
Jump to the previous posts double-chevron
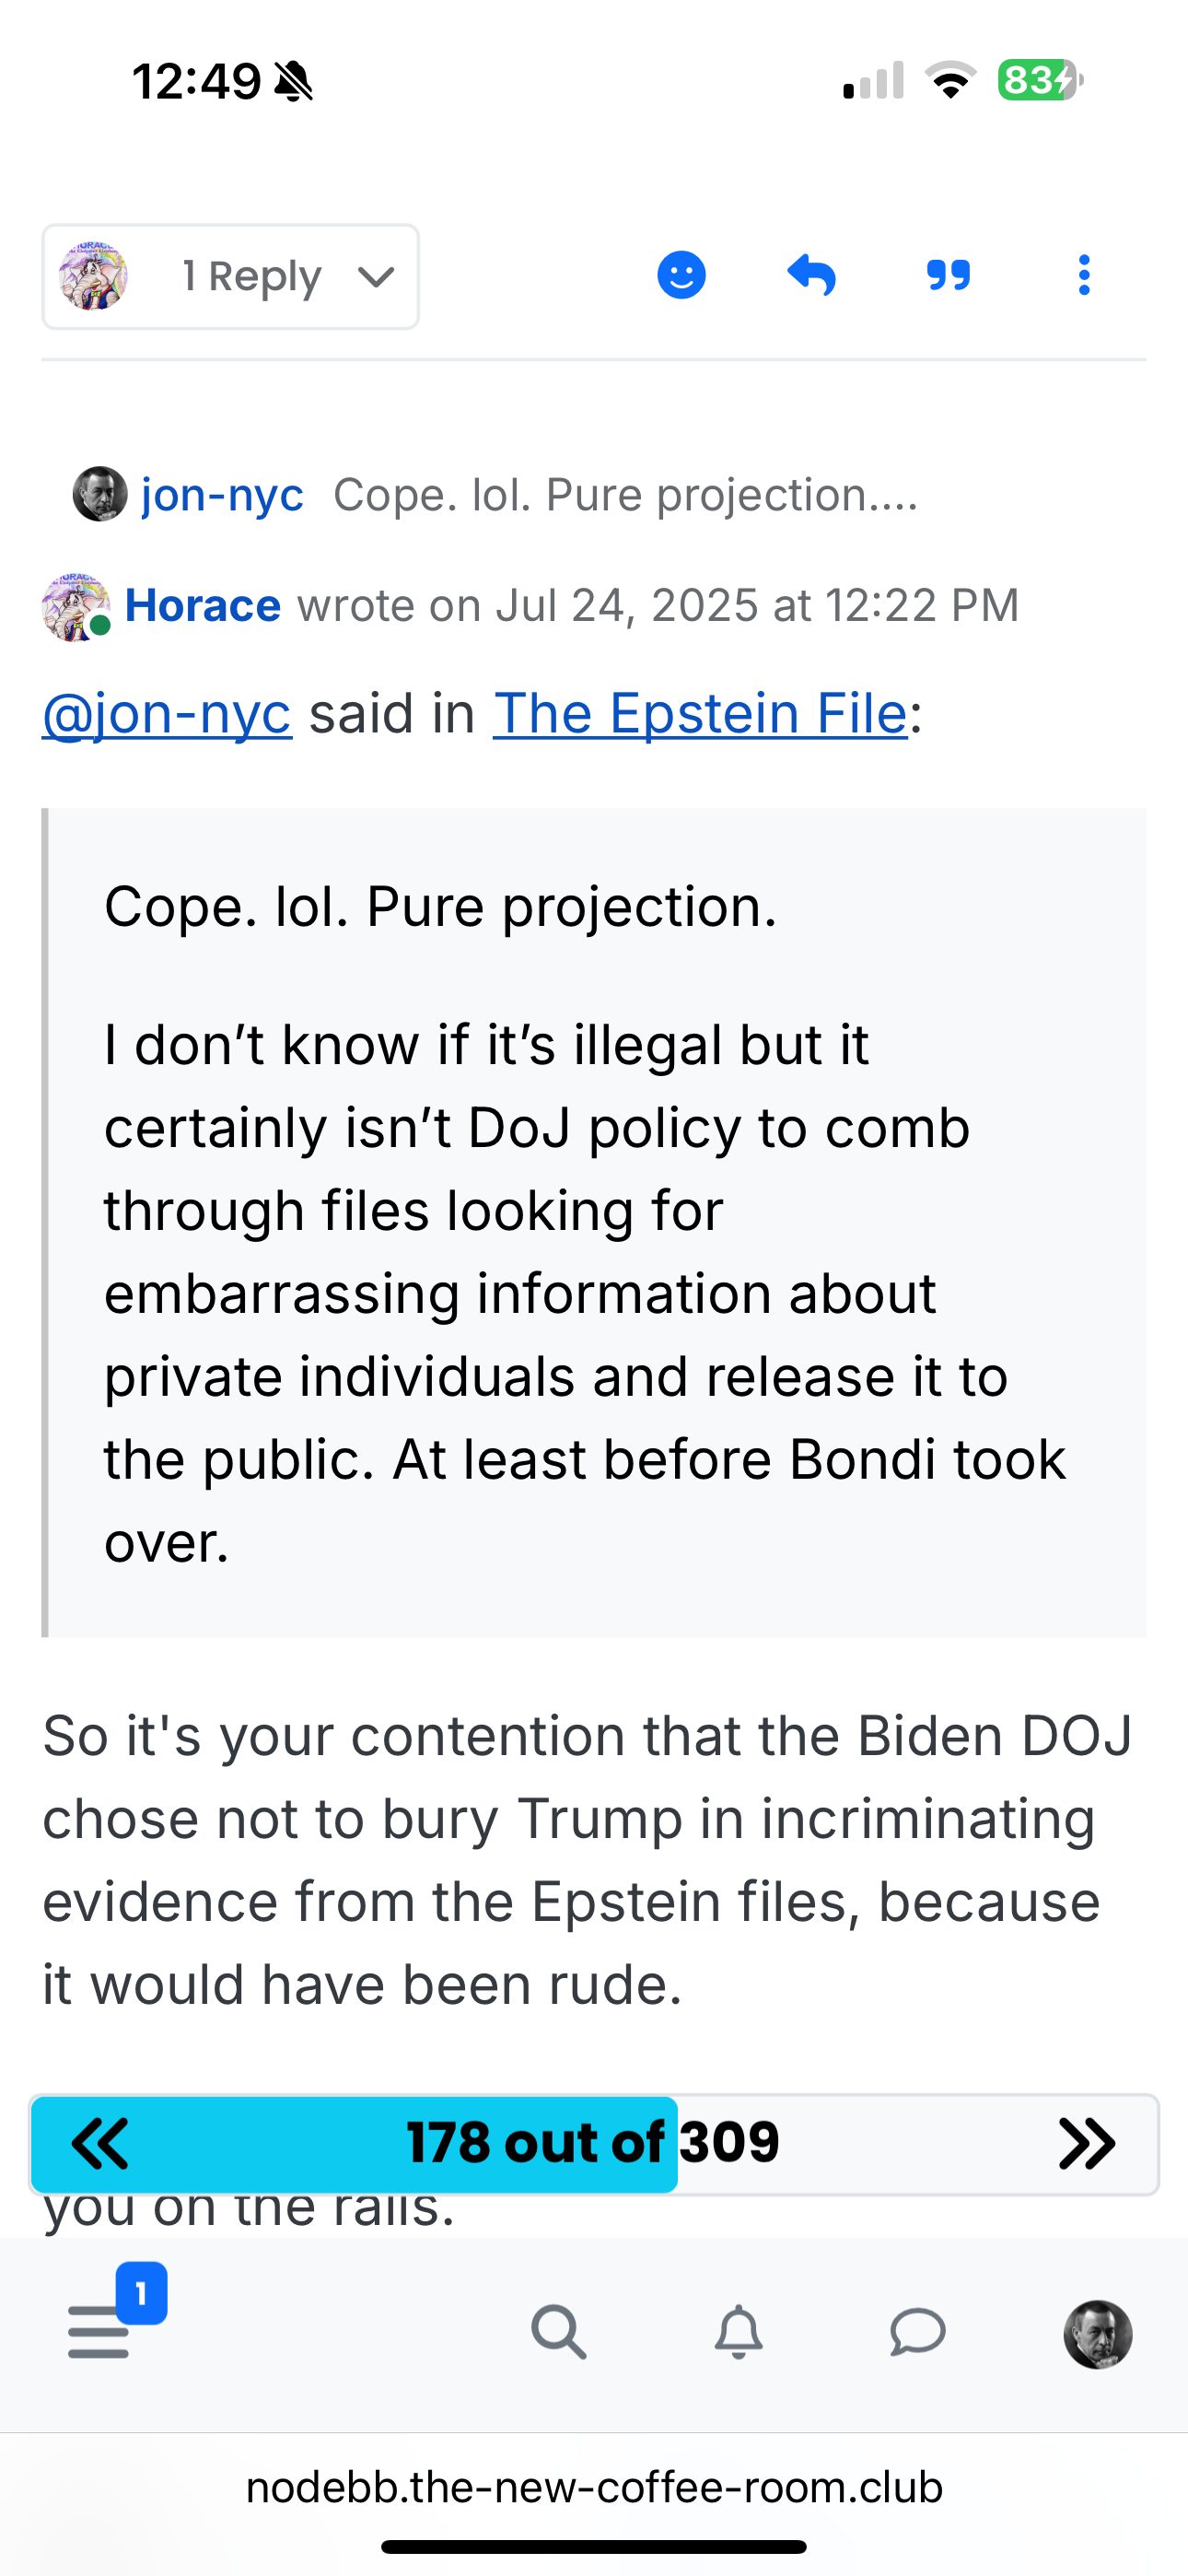click(100, 2143)
